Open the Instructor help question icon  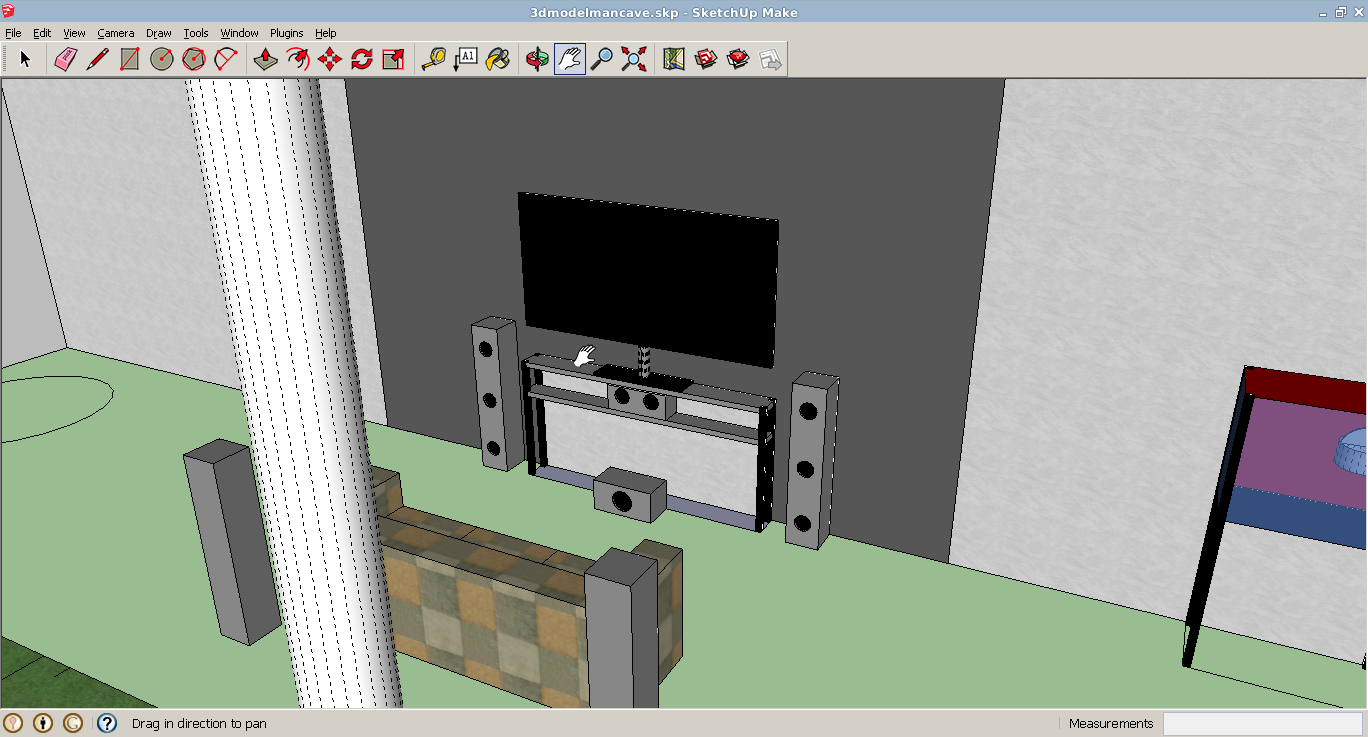coord(107,722)
